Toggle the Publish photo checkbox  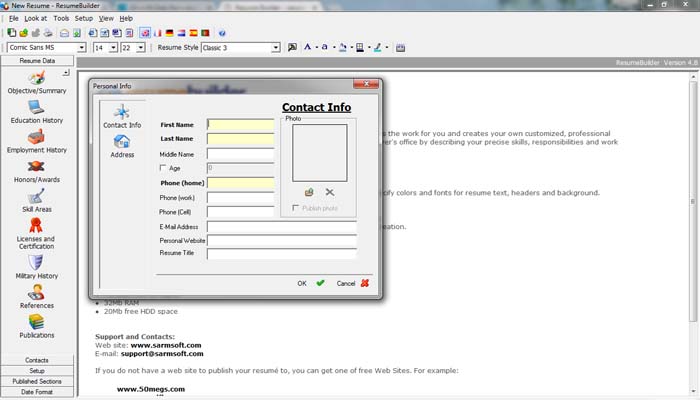295,208
